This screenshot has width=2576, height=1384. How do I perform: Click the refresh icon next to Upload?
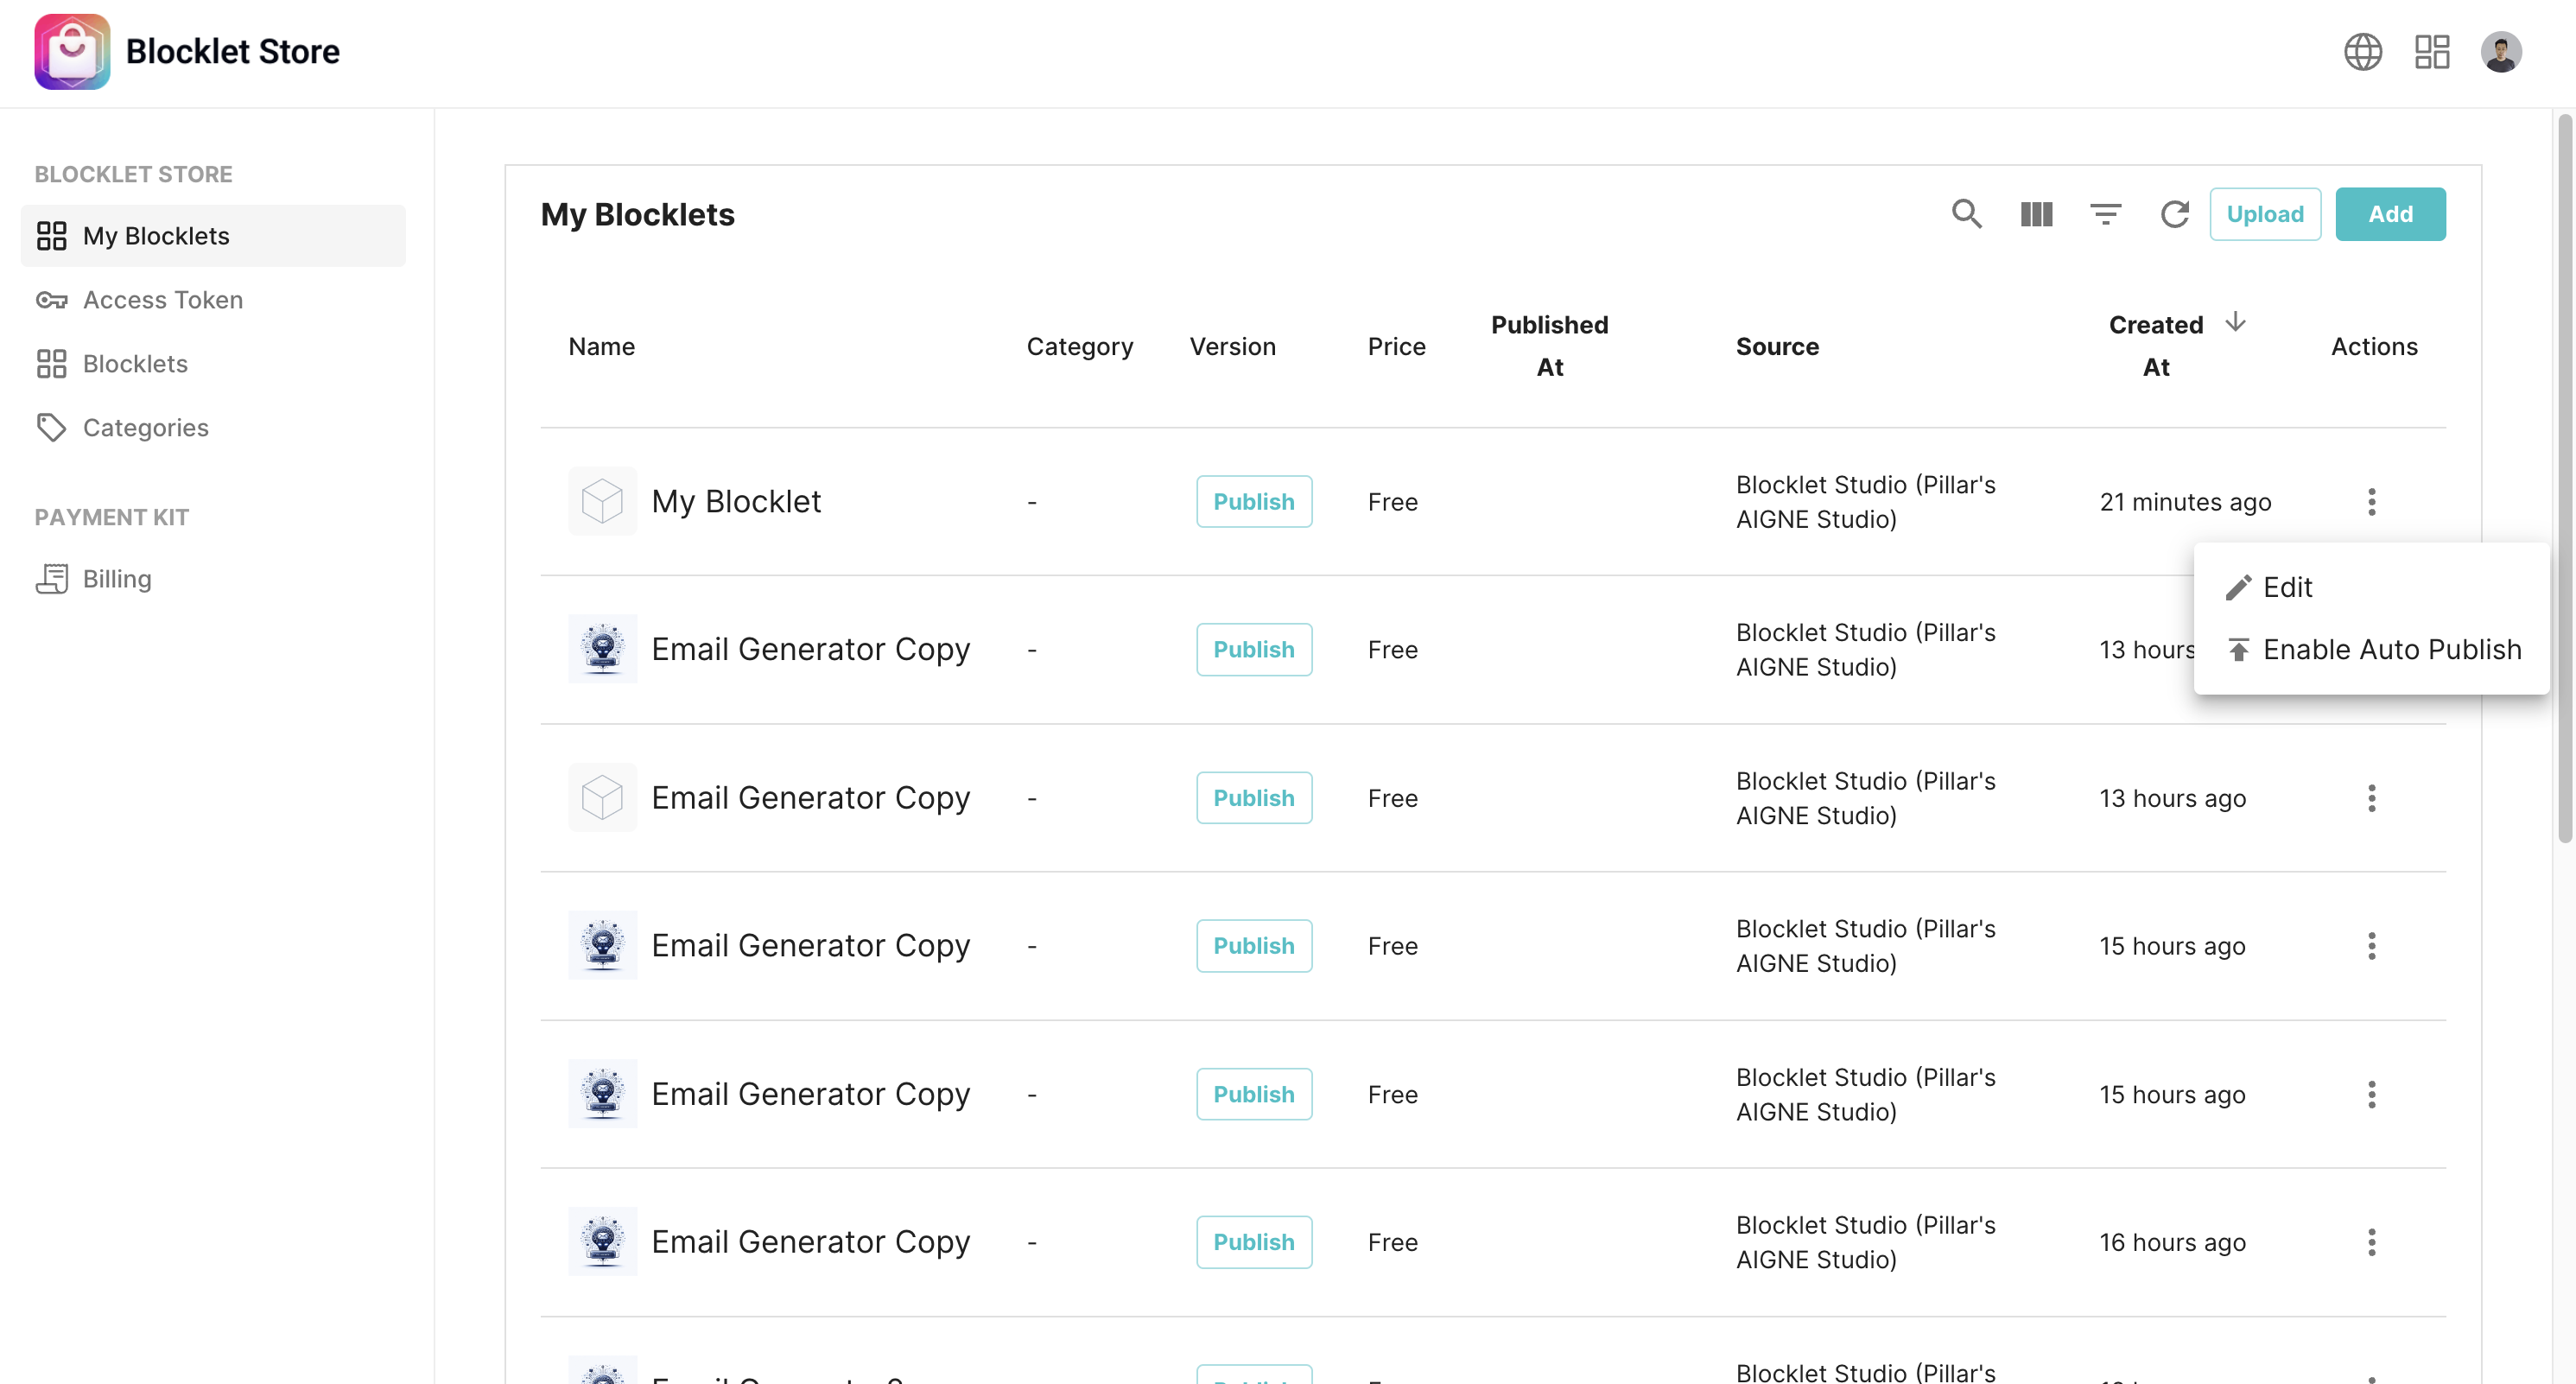[2174, 214]
